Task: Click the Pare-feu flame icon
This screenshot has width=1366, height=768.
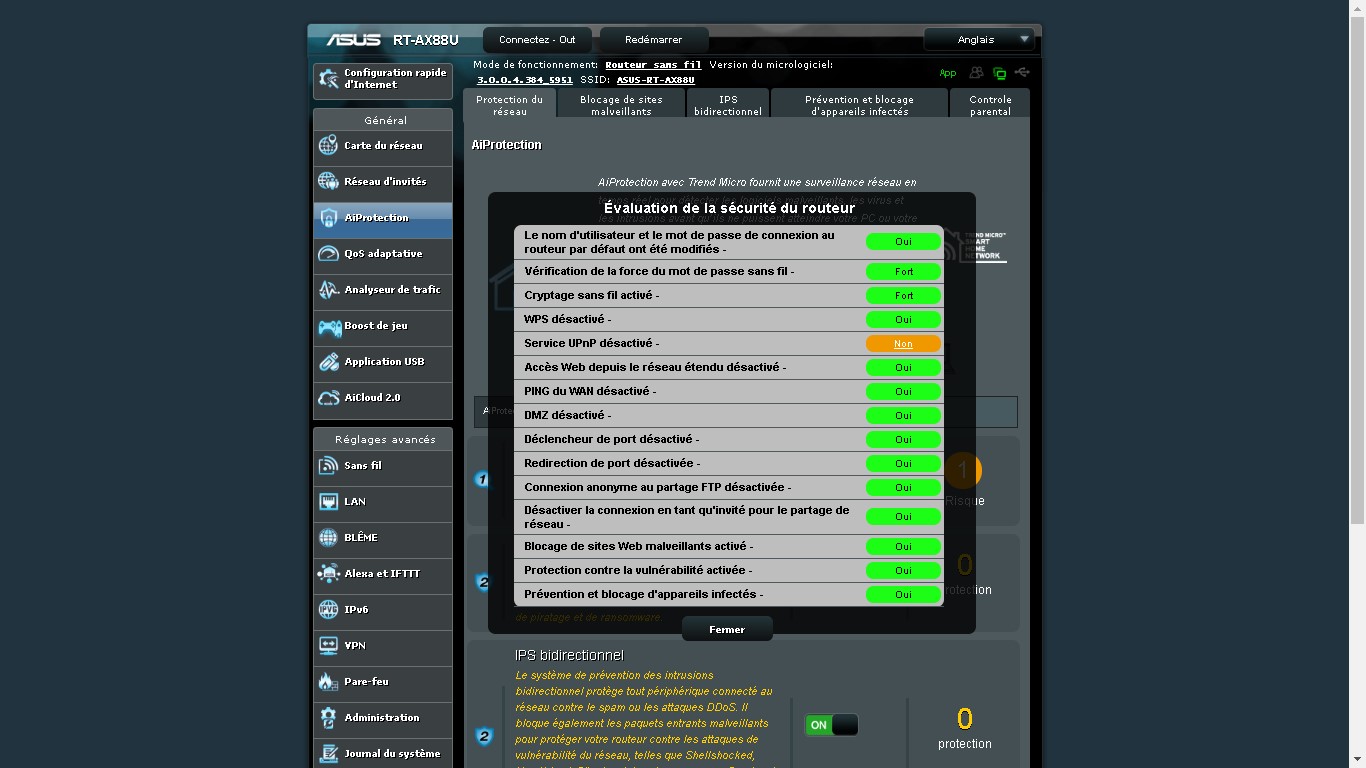Action: pyautogui.click(x=328, y=682)
